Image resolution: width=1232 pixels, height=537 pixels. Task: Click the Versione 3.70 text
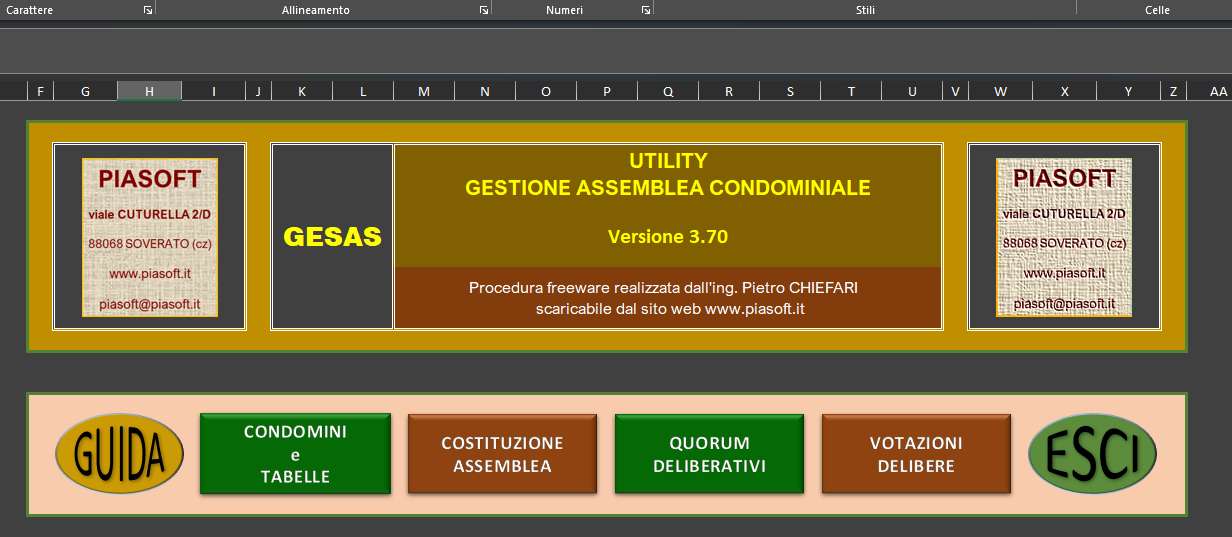[668, 237]
